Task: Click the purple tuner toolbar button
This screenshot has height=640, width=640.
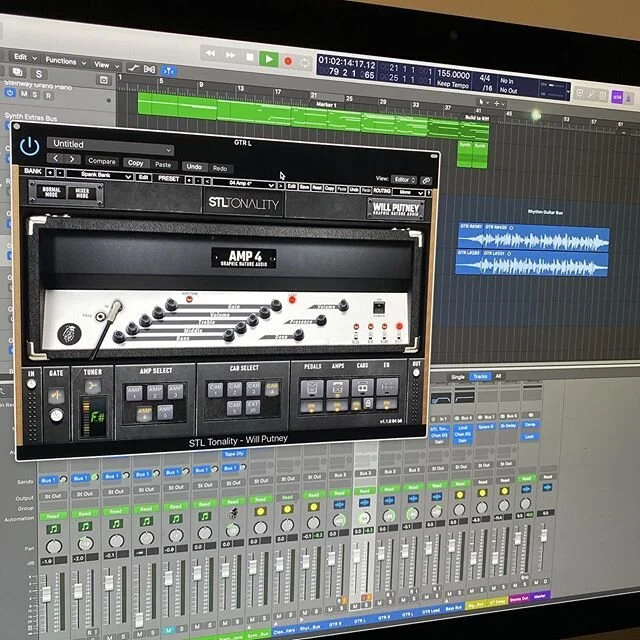Action: (617, 98)
